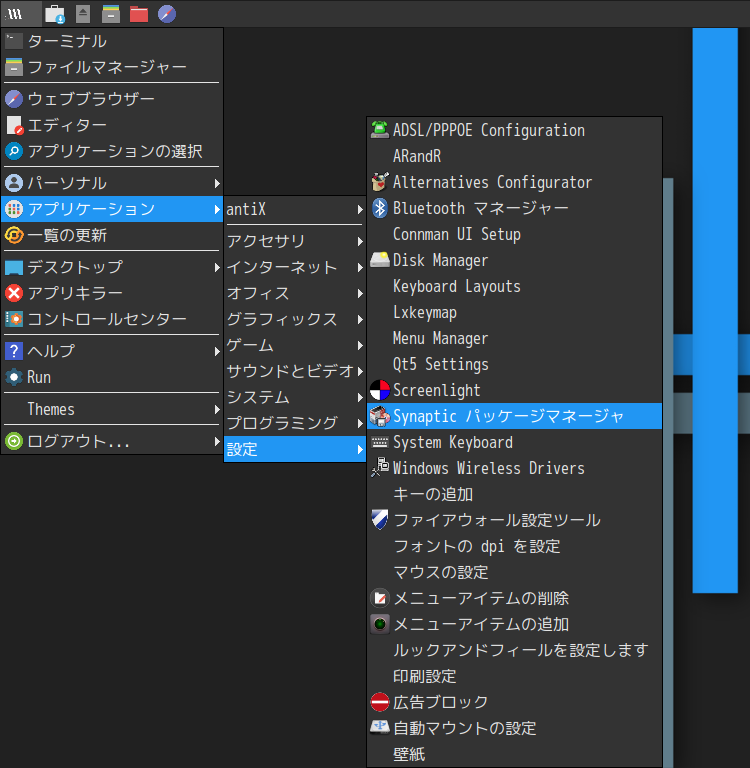Open Keyboard Layouts
This screenshot has width=750, height=768.
[514, 286]
